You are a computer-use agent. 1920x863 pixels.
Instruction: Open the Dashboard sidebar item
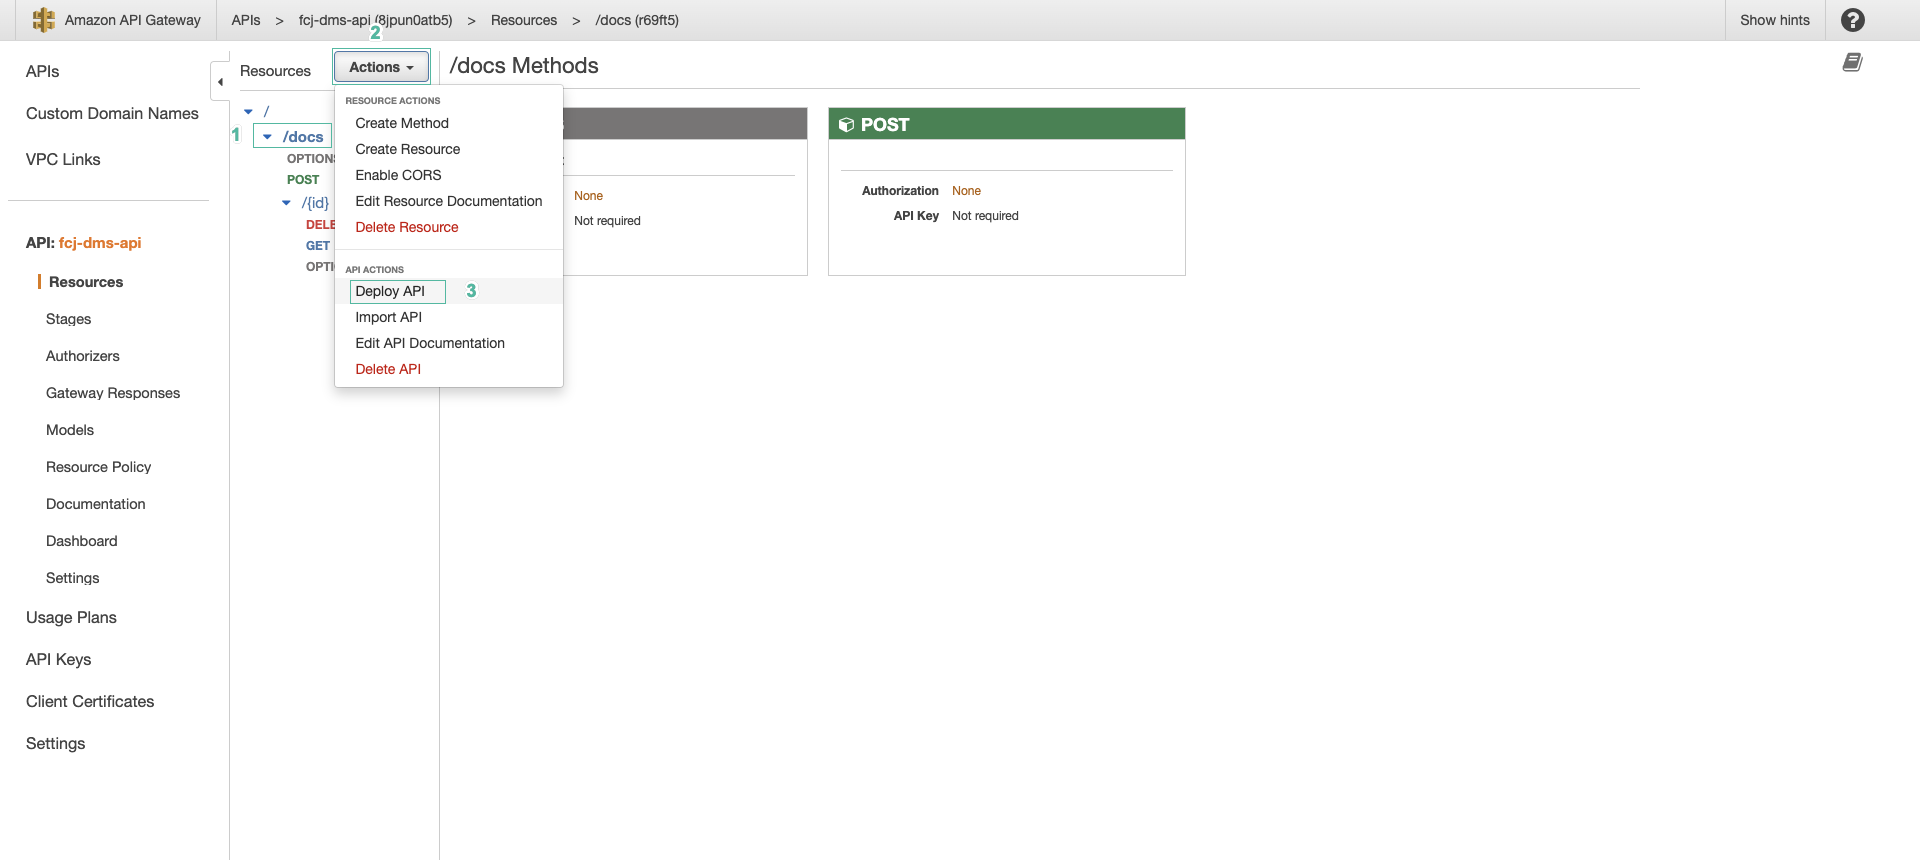tap(82, 541)
